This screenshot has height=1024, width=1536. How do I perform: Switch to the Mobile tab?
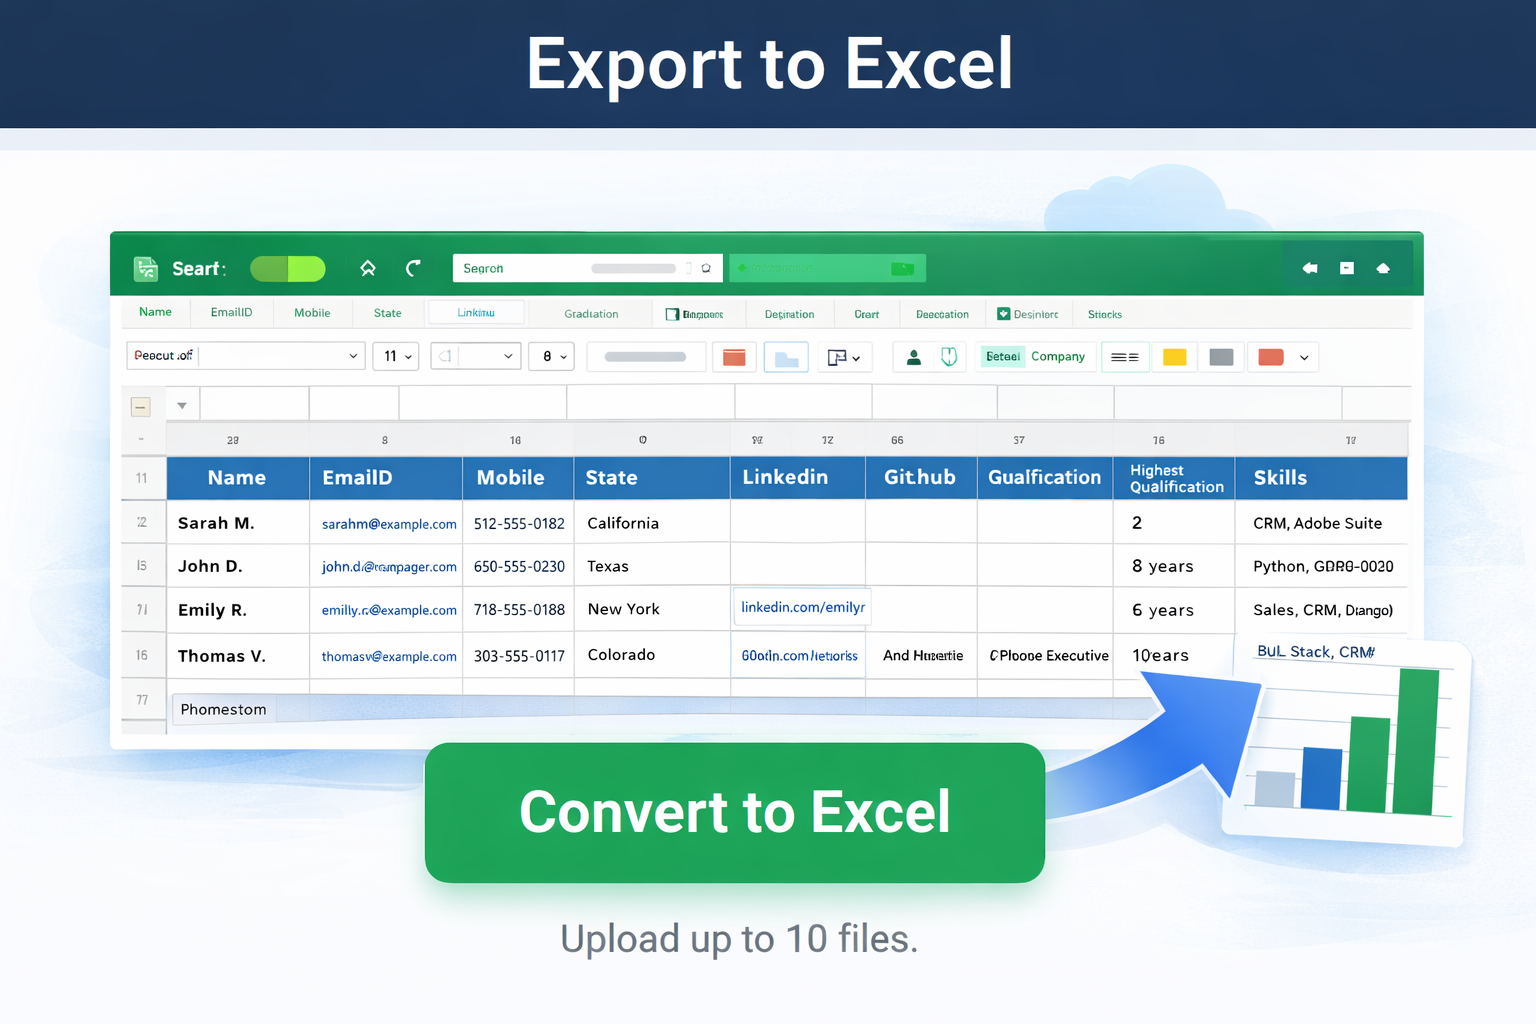click(x=312, y=313)
